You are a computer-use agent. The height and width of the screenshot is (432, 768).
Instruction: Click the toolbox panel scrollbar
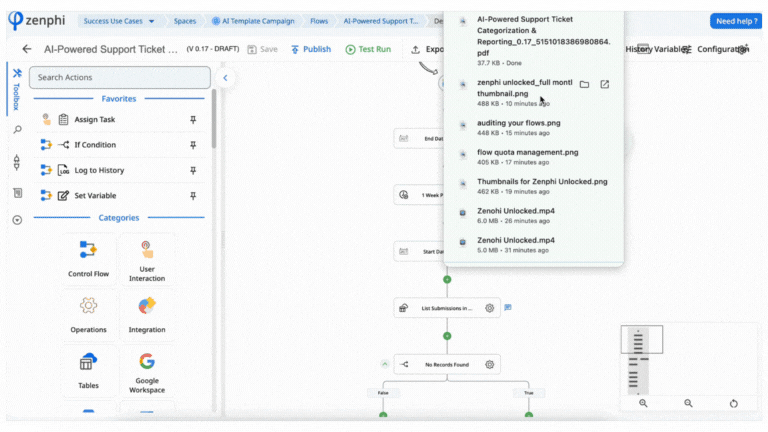pos(214,119)
